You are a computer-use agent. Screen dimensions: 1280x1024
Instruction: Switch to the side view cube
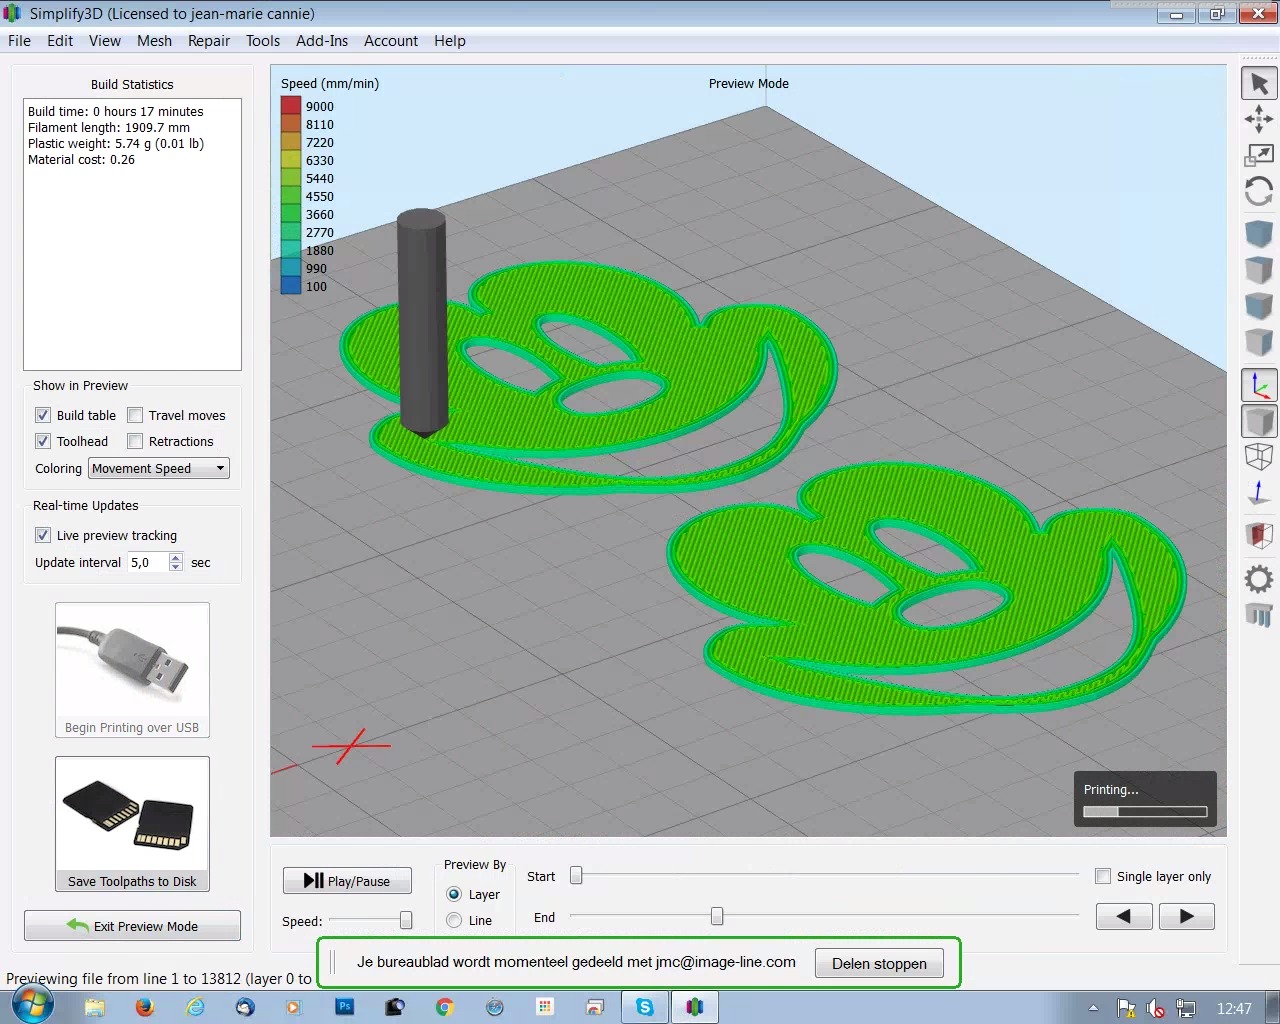click(x=1259, y=342)
